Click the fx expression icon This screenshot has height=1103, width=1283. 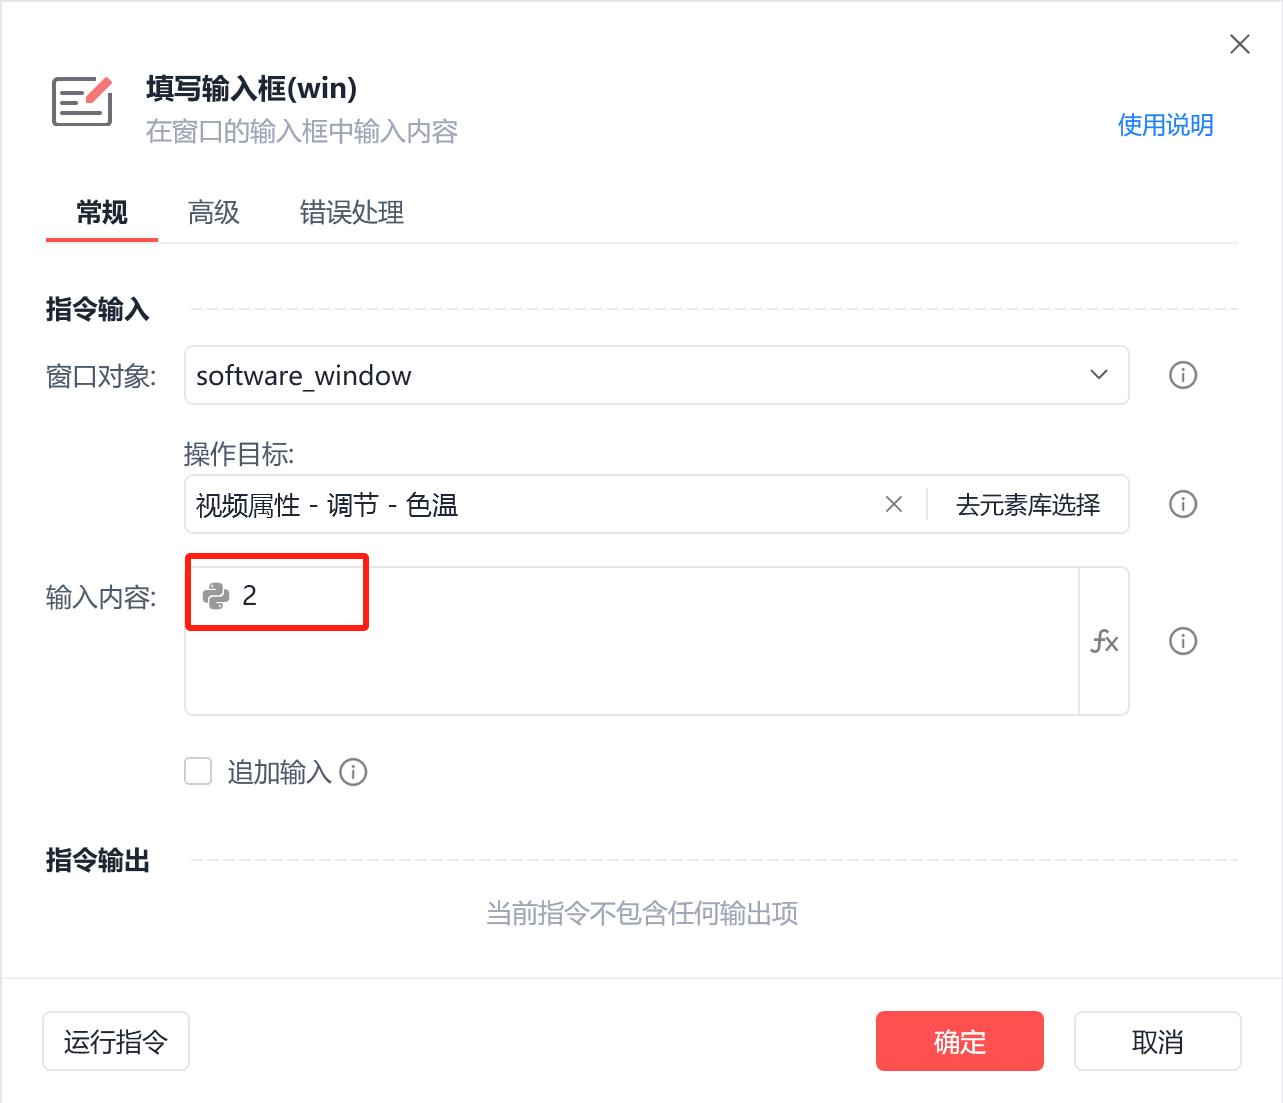(x=1104, y=641)
